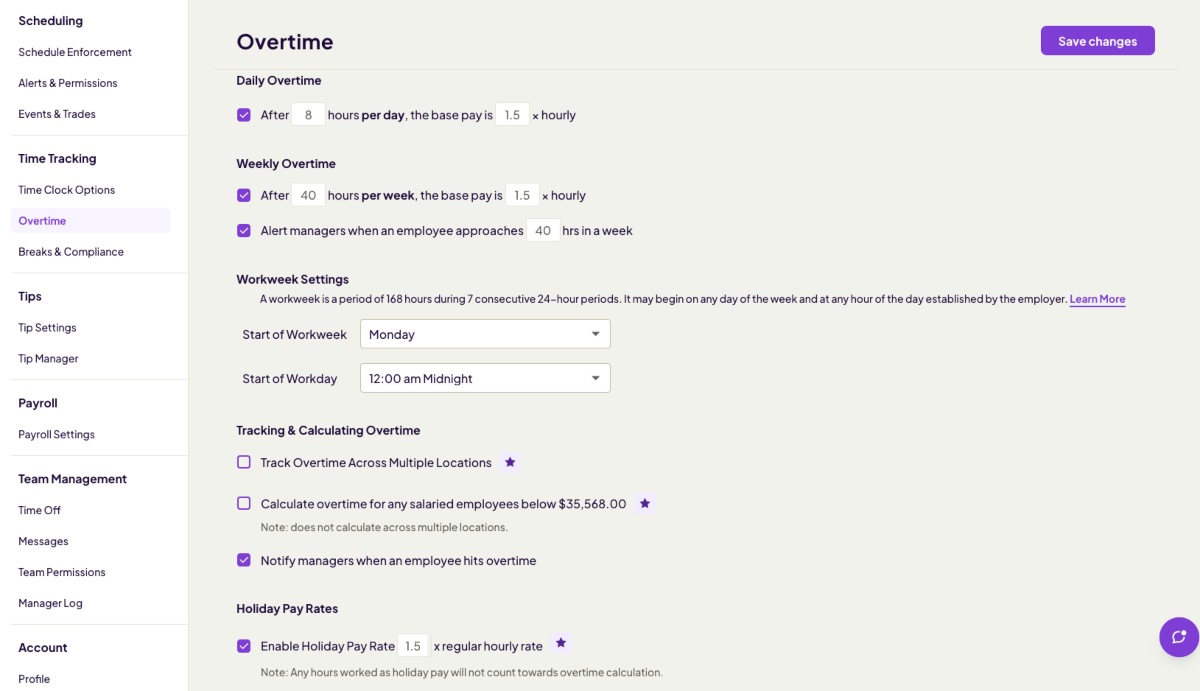
Task: Open Tip Manager from sidebar
Action: [48, 359]
